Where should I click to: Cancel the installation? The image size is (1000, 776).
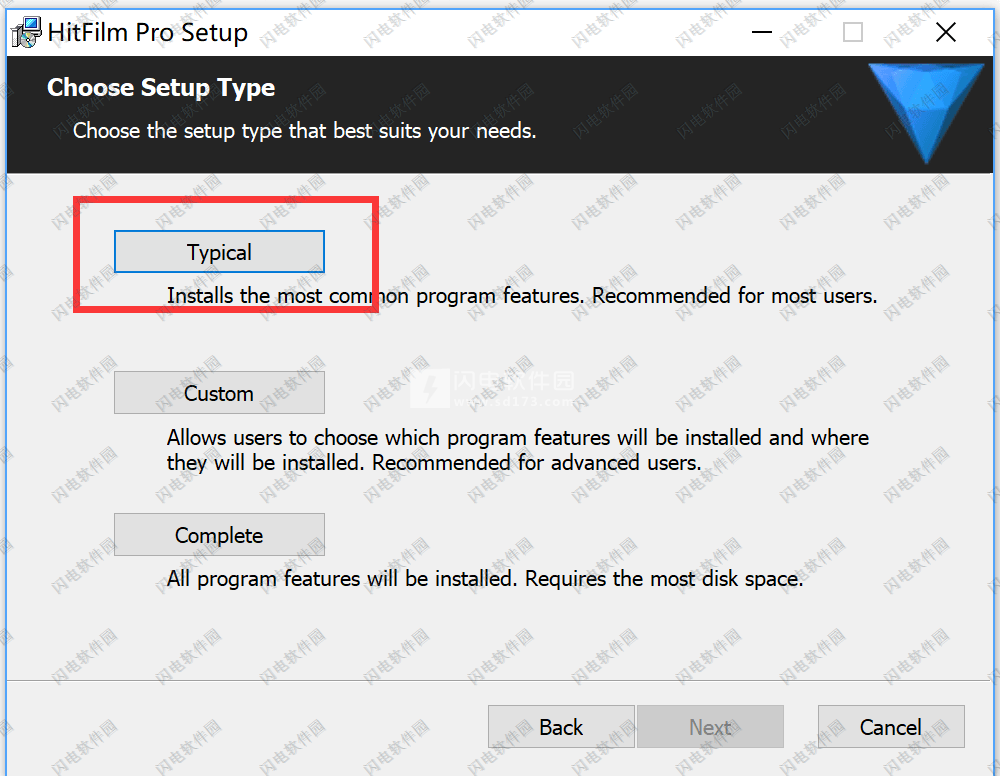tap(891, 726)
